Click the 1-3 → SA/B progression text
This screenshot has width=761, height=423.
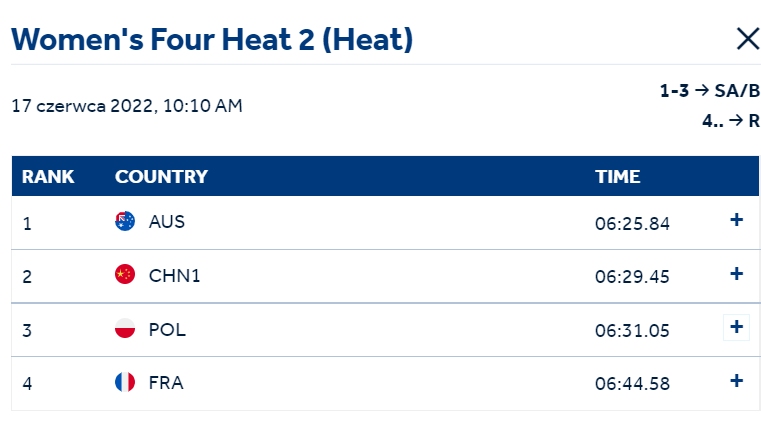(710, 91)
